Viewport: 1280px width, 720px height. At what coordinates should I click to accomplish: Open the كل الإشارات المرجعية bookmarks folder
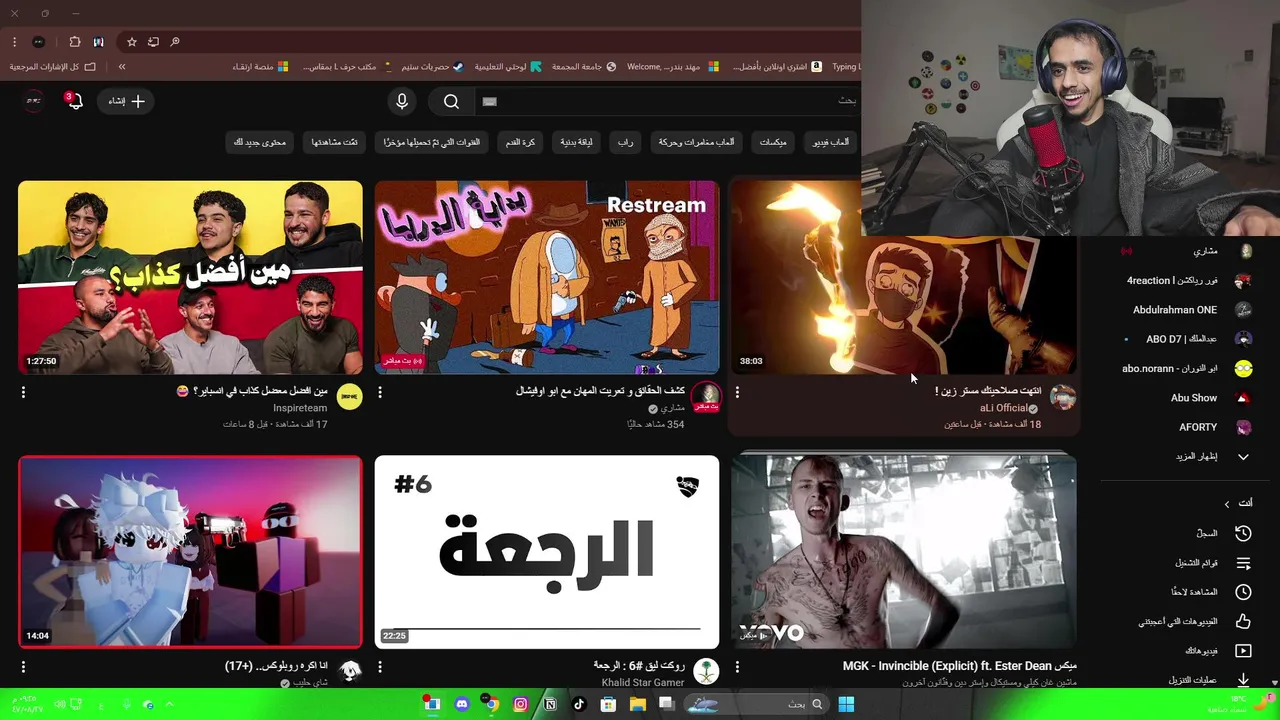pos(53,67)
